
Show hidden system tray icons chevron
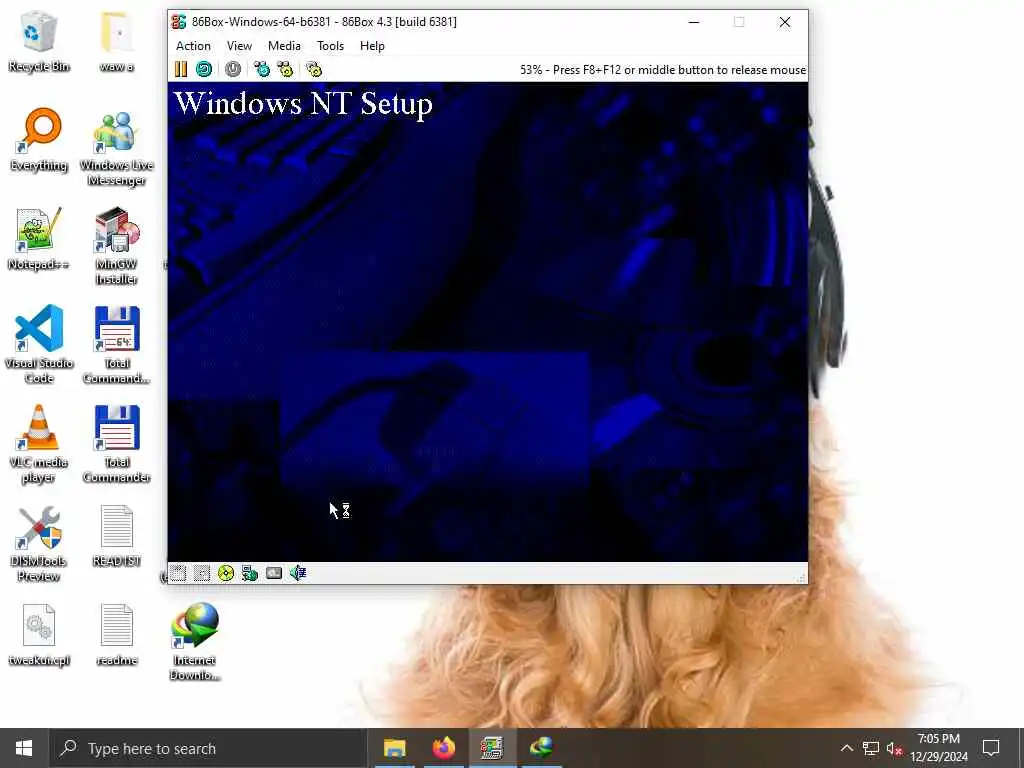point(846,748)
